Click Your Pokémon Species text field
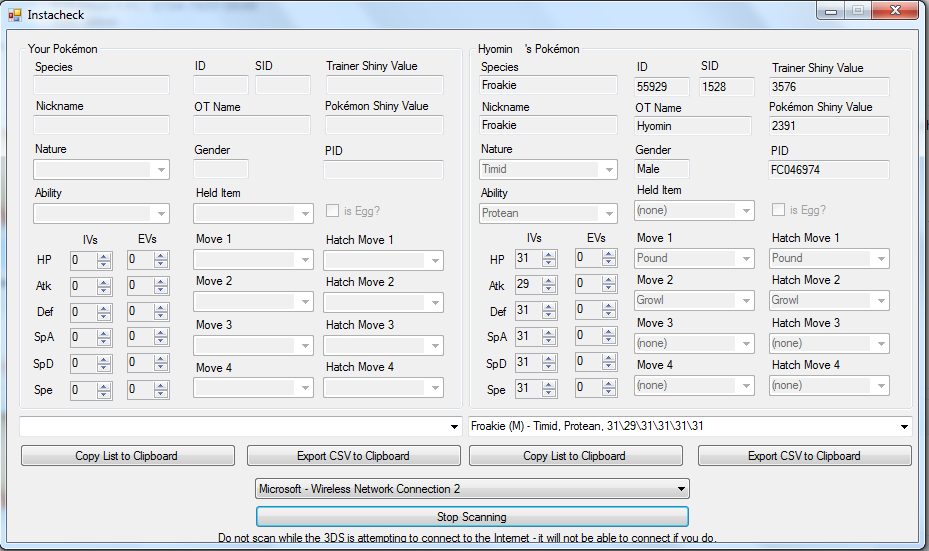The width and height of the screenshot is (929, 551). (x=102, y=85)
